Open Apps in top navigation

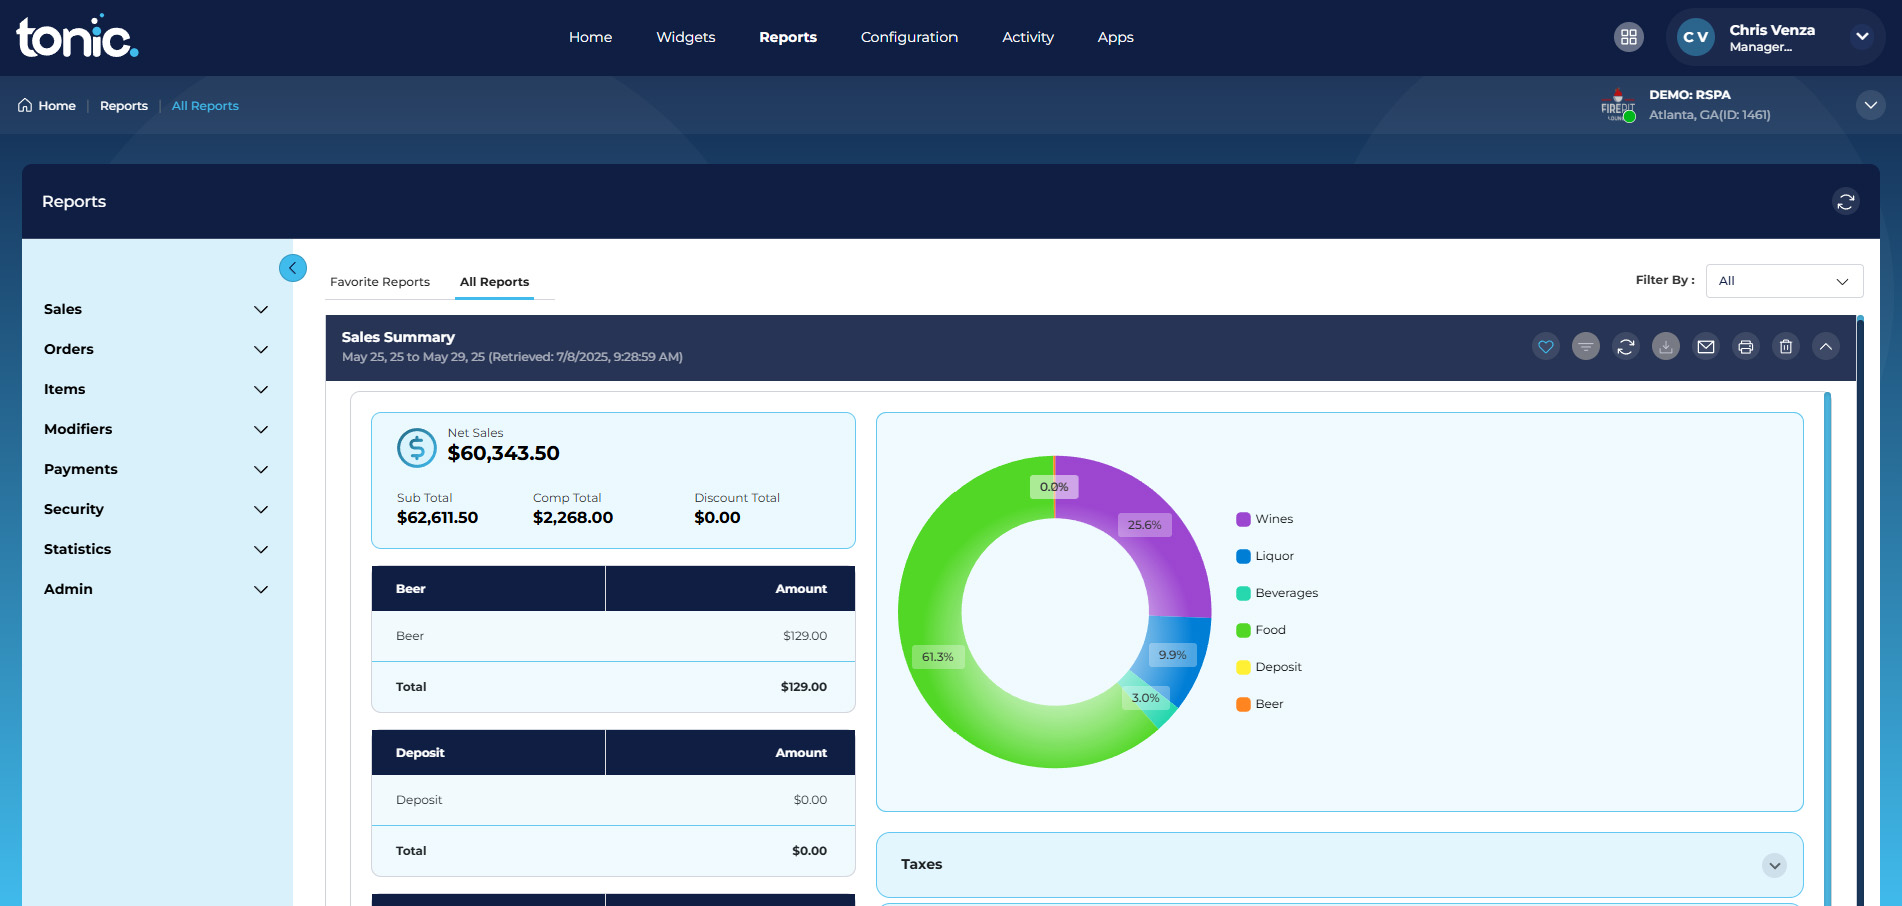click(1115, 37)
